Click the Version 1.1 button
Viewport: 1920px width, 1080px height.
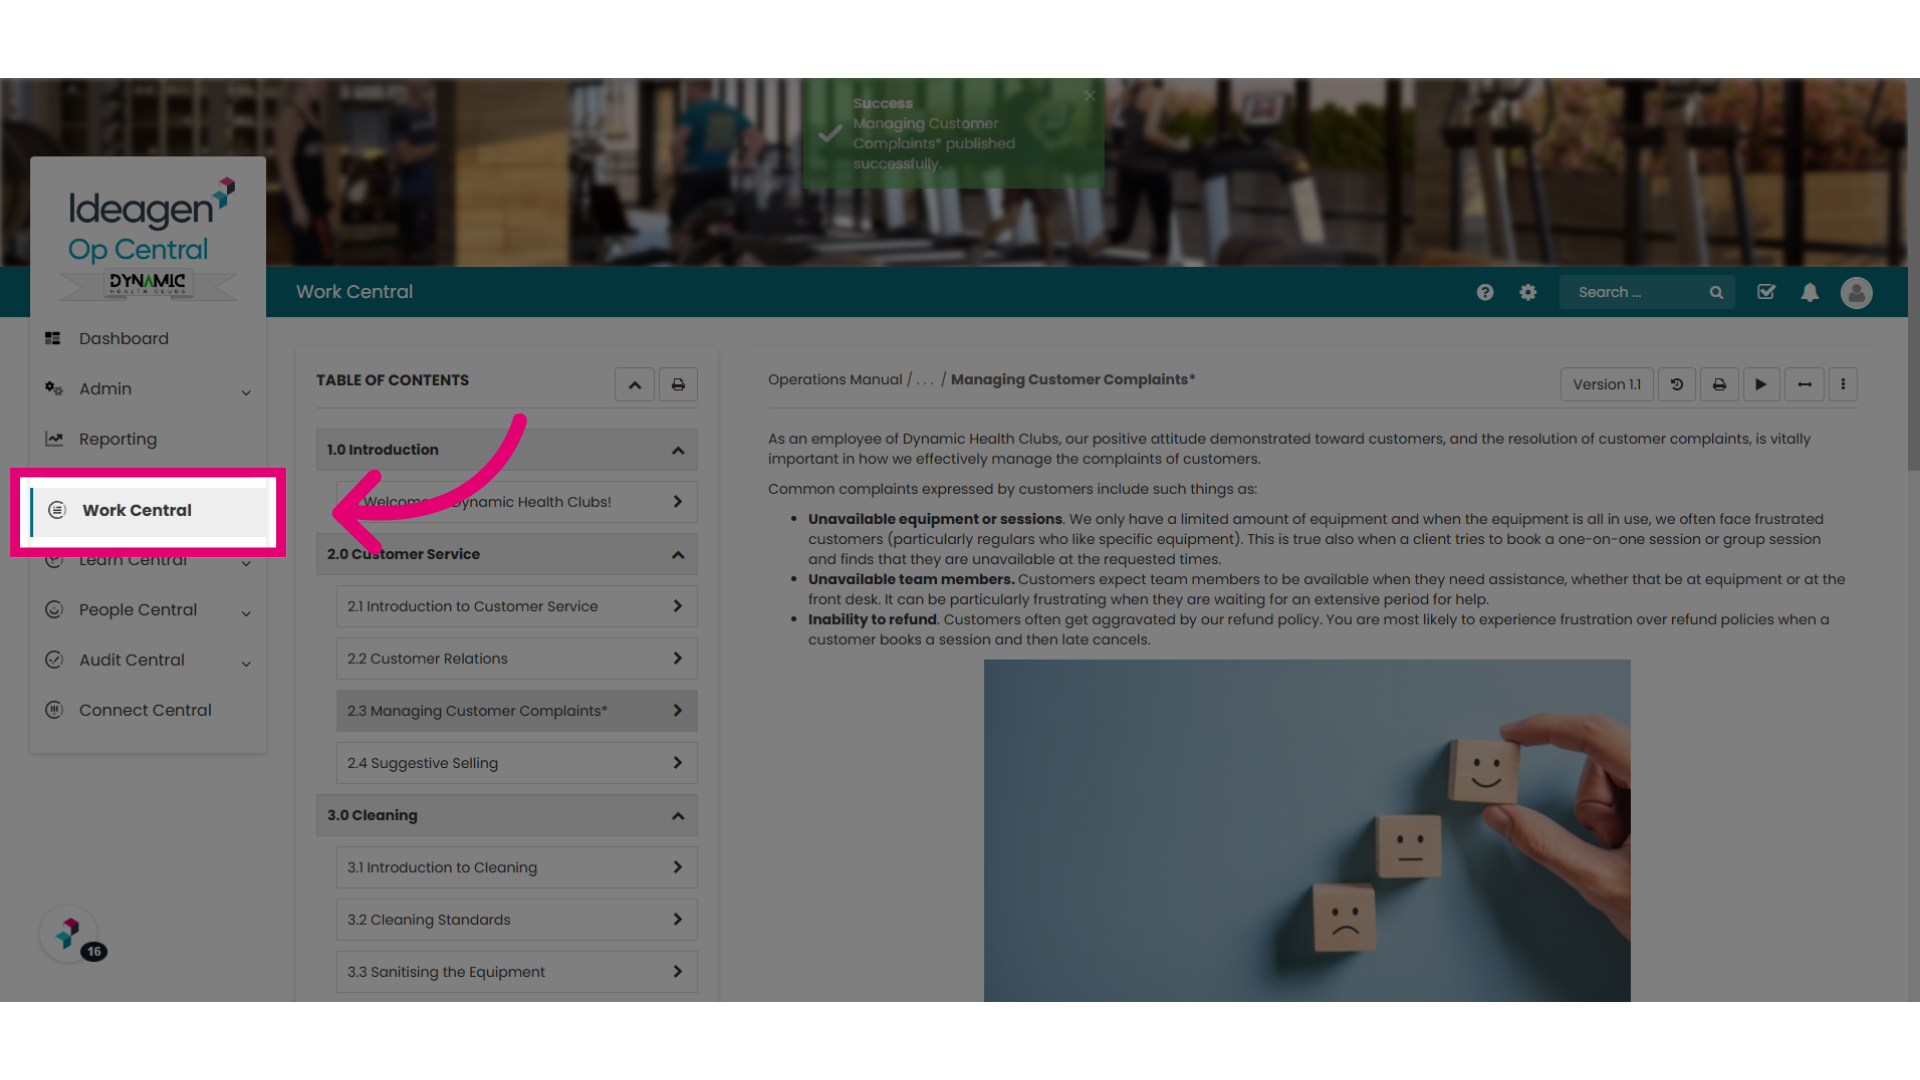coord(1606,384)
